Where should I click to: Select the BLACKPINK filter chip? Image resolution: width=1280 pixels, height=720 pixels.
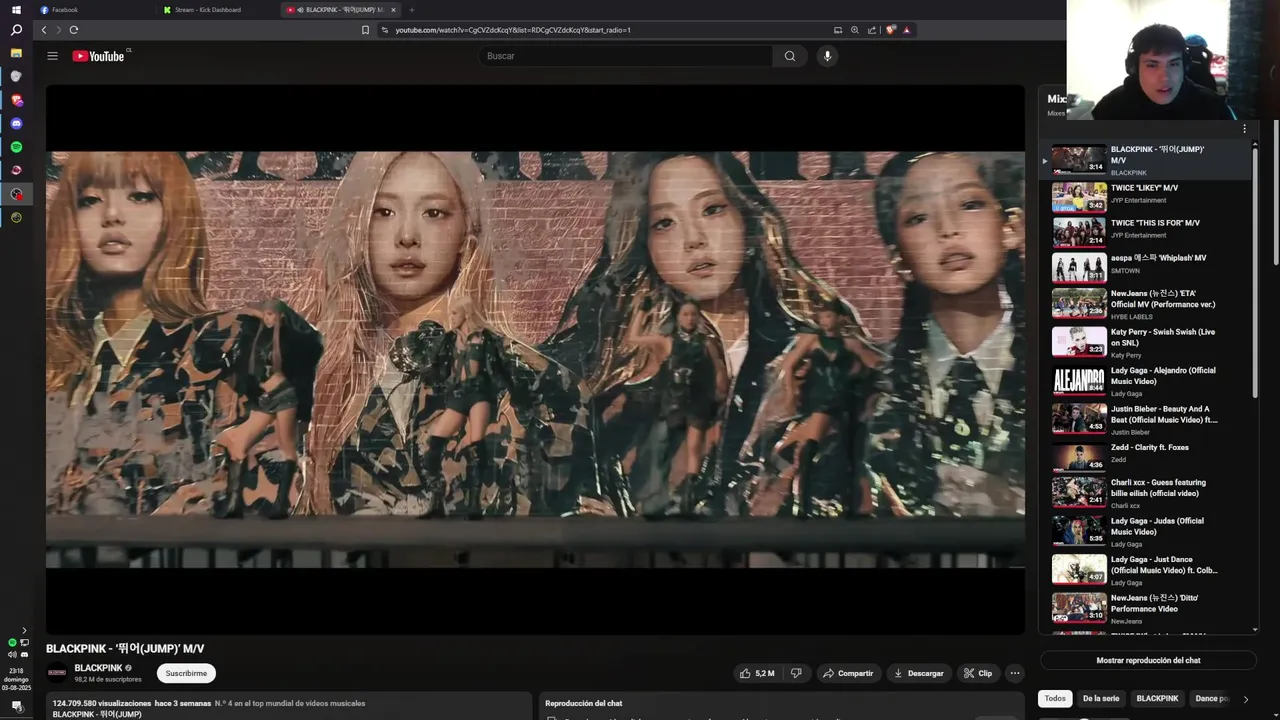[x=1157, y=698]
